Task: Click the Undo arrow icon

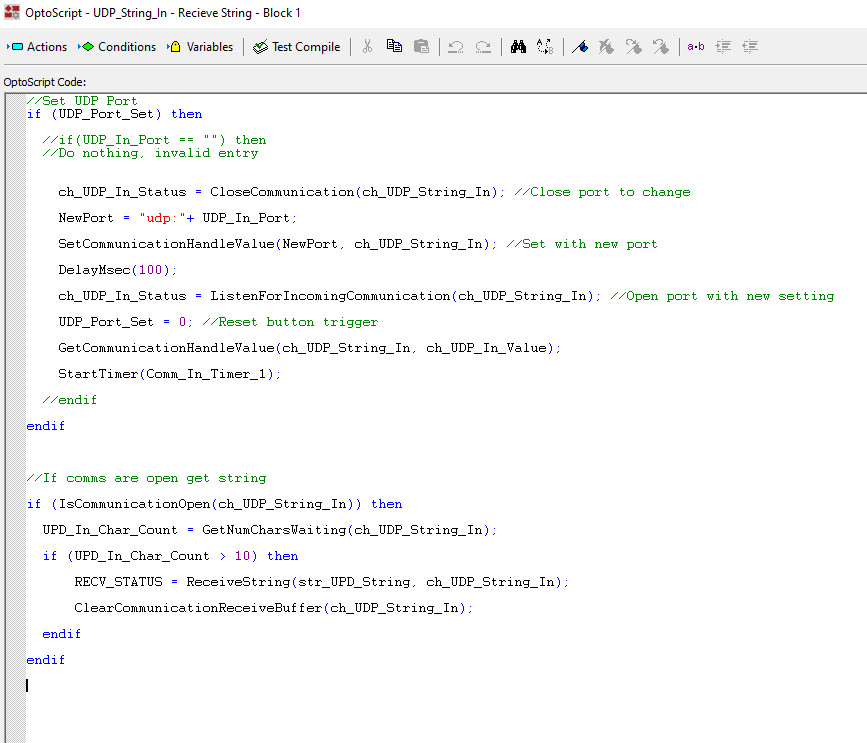Action: (456, 46)
